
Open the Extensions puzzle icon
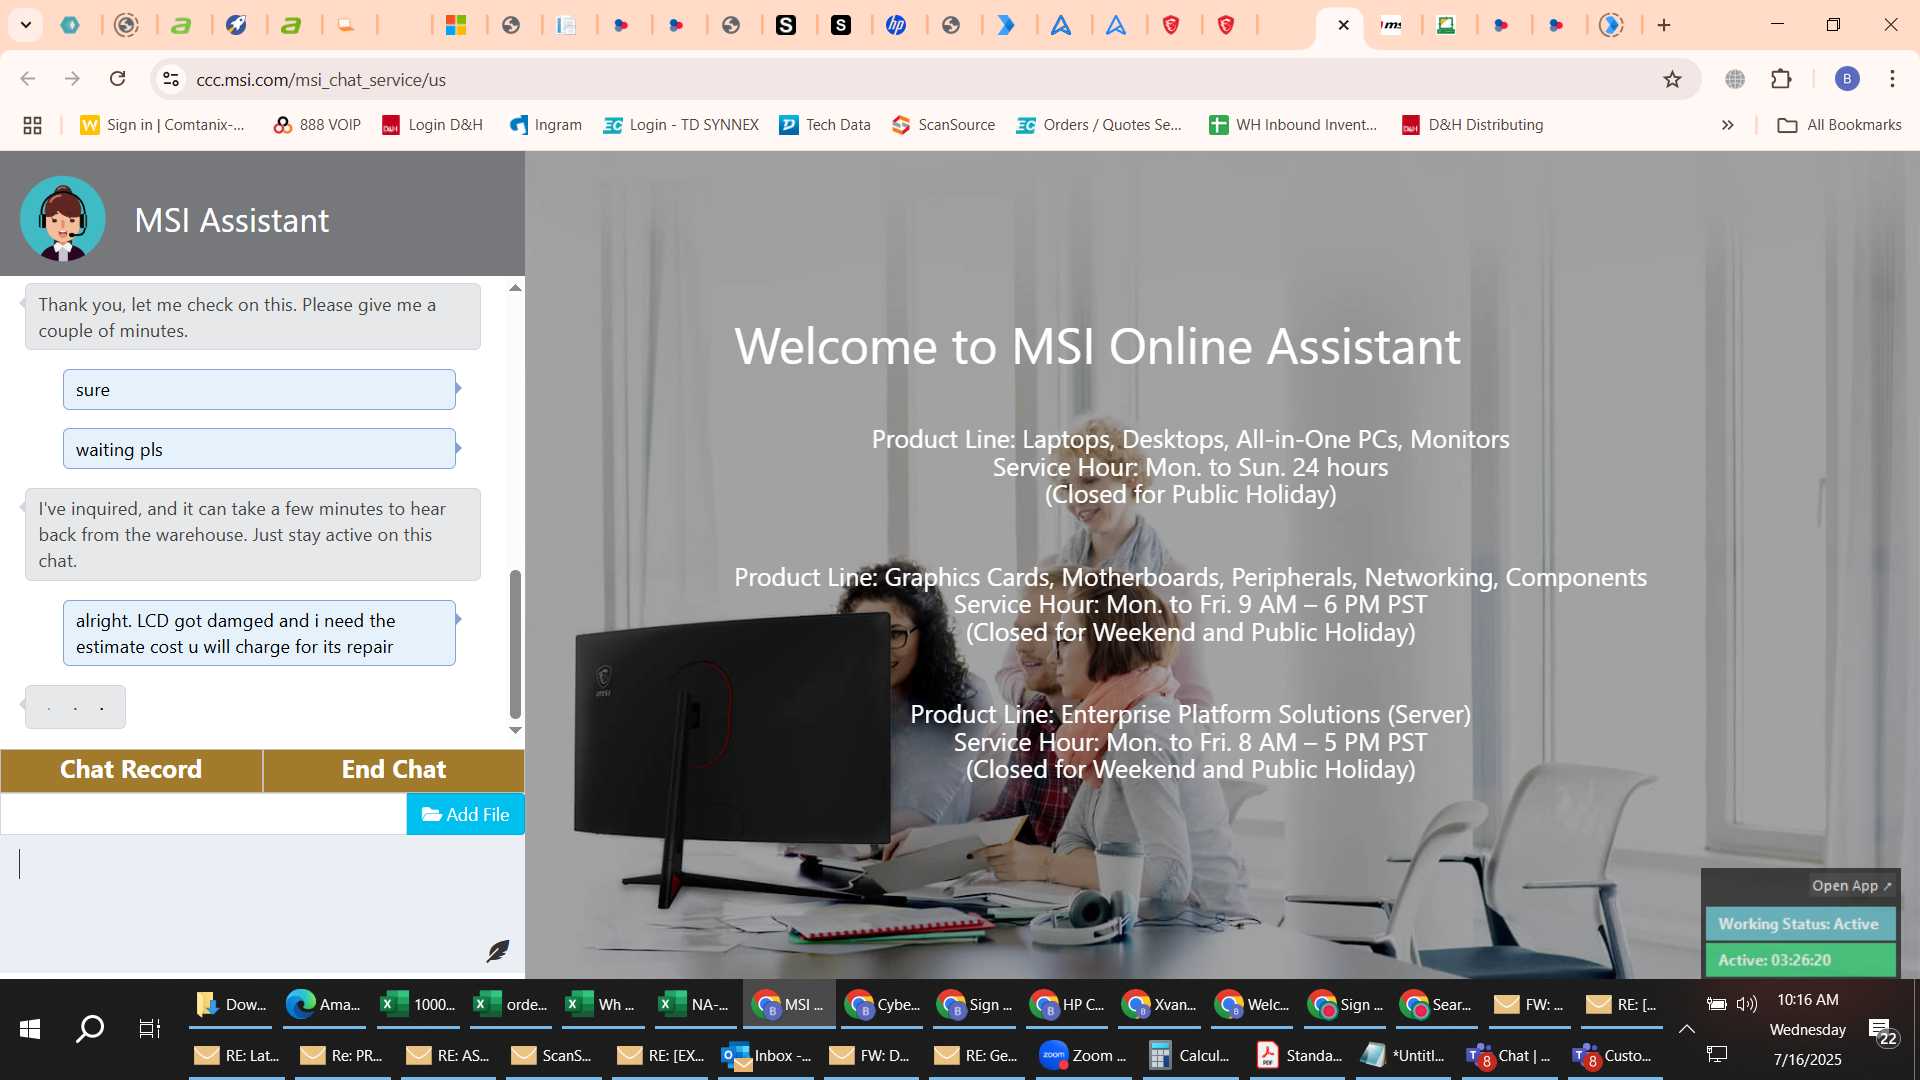point(1781,79)
